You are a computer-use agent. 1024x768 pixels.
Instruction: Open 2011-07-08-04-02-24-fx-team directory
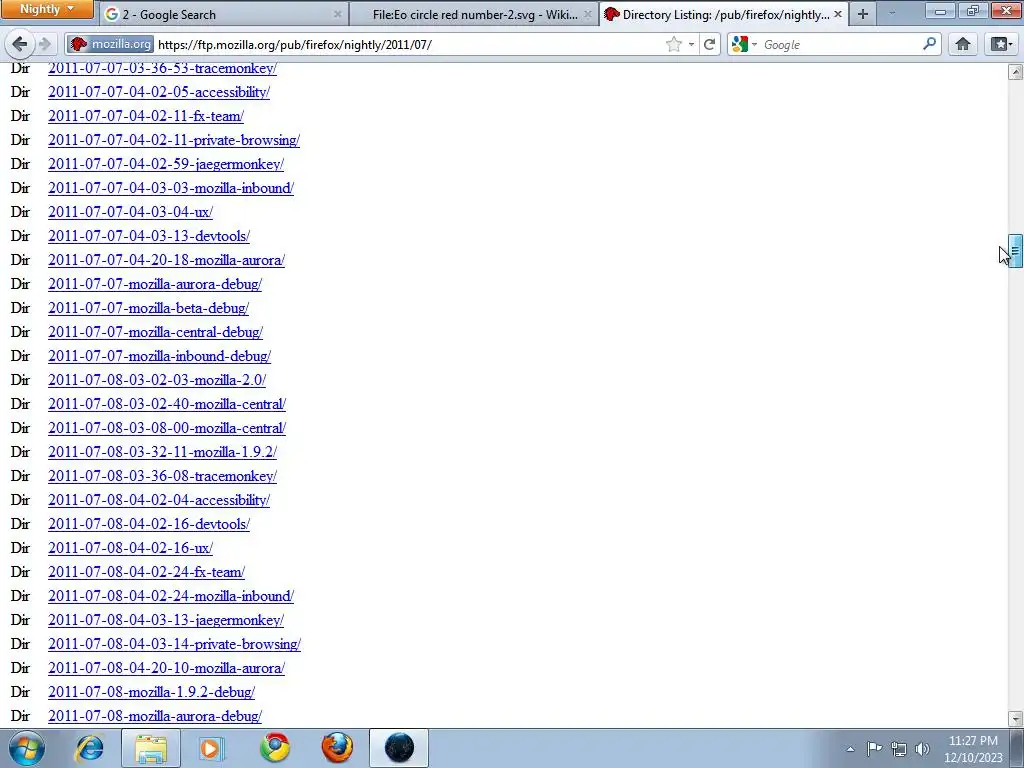point(146,572)
